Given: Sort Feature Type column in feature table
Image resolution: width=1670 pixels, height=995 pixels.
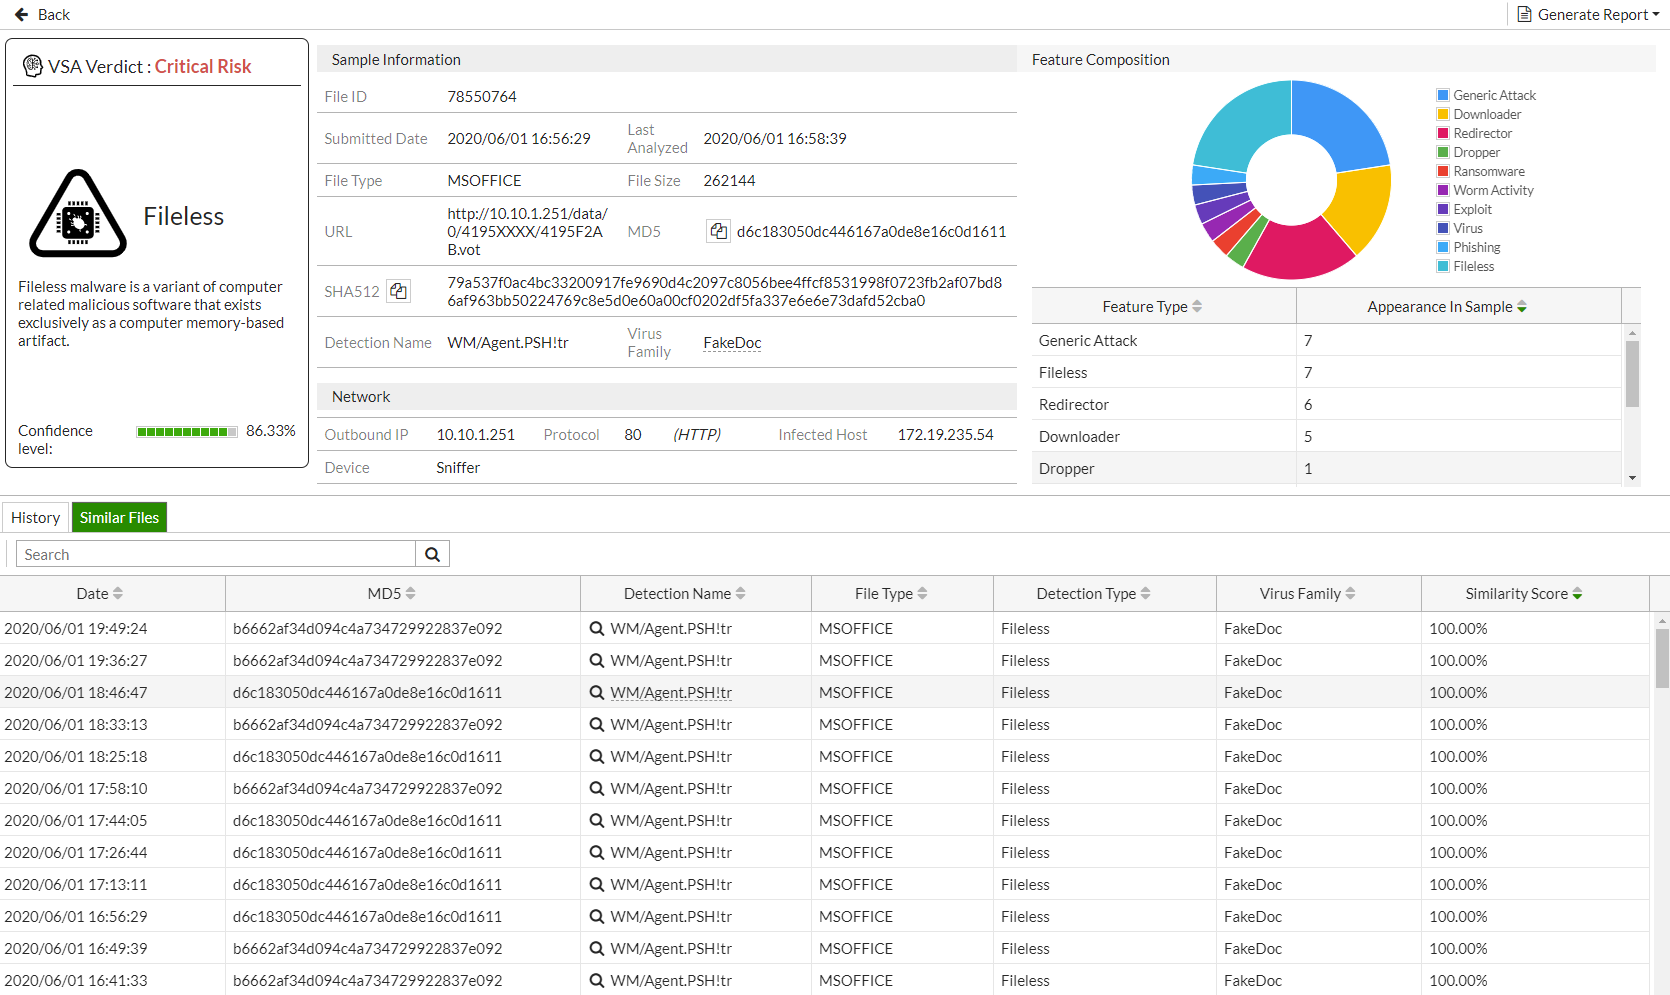Looking at the screenshot, I should (1197, 307).
